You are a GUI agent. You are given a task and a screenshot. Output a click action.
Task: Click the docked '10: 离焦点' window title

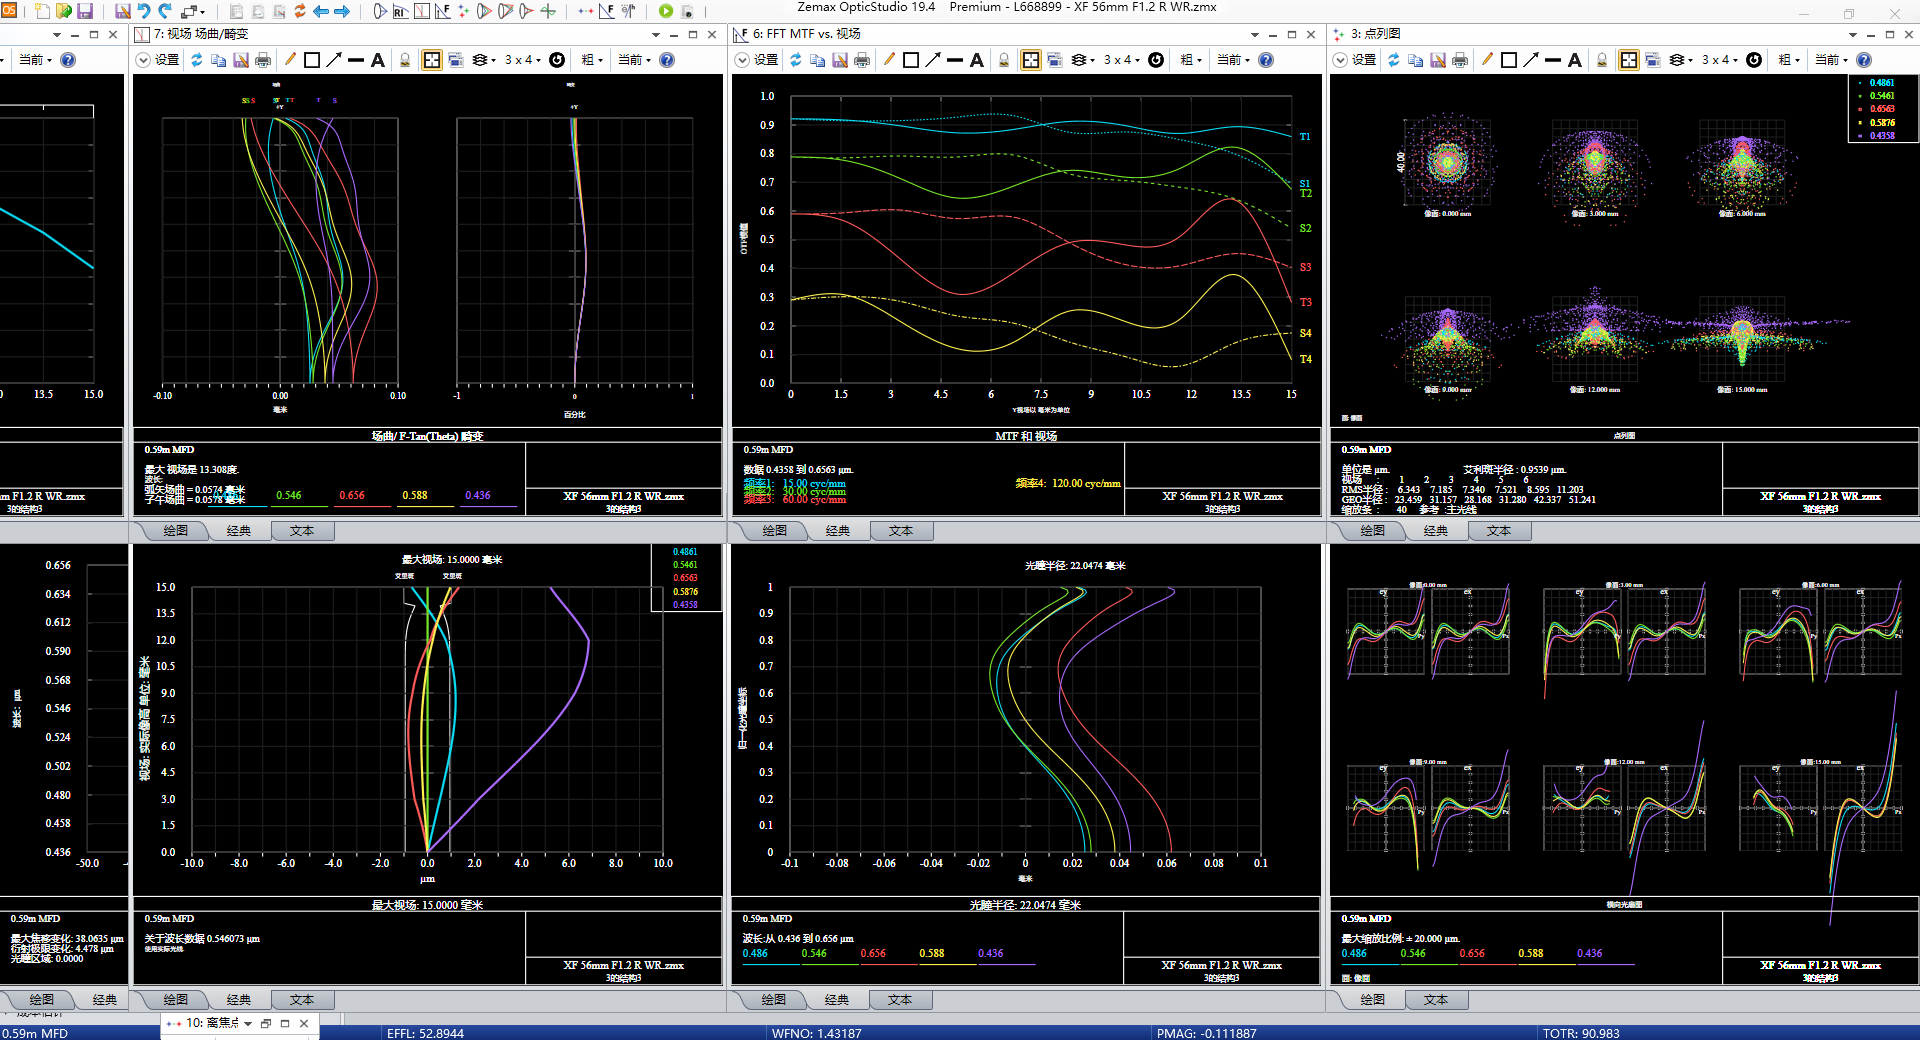[x=211, y=1023]
